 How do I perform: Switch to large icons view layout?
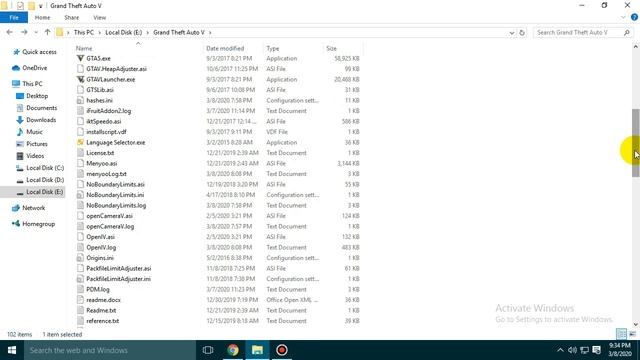(x=632, y=334)
